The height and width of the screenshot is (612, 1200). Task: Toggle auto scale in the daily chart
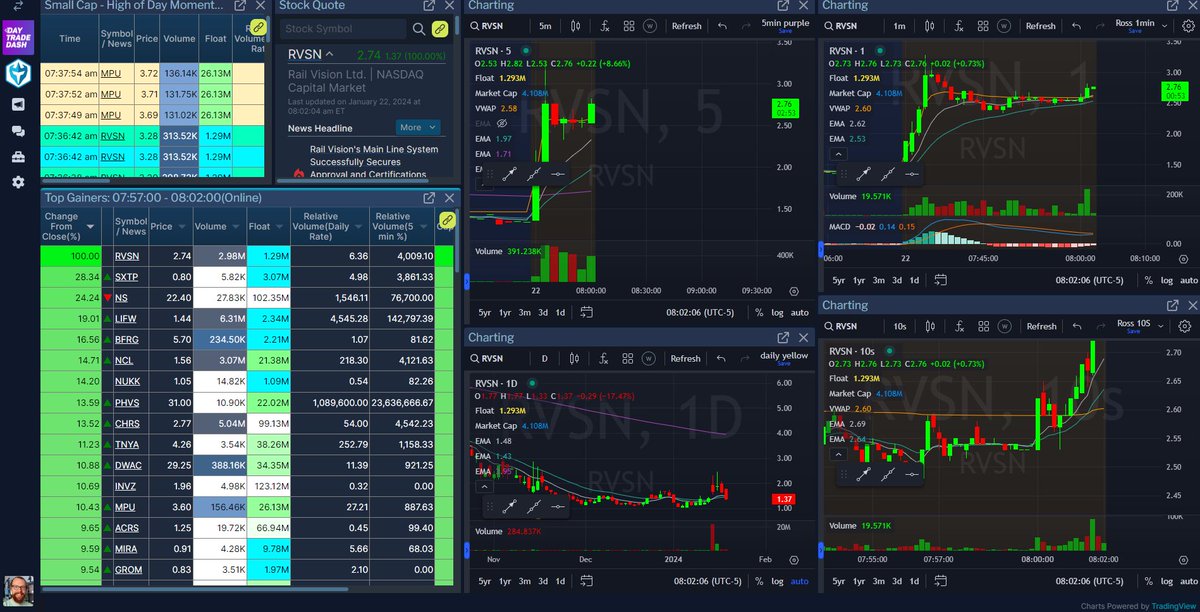[x=800, y=581]
